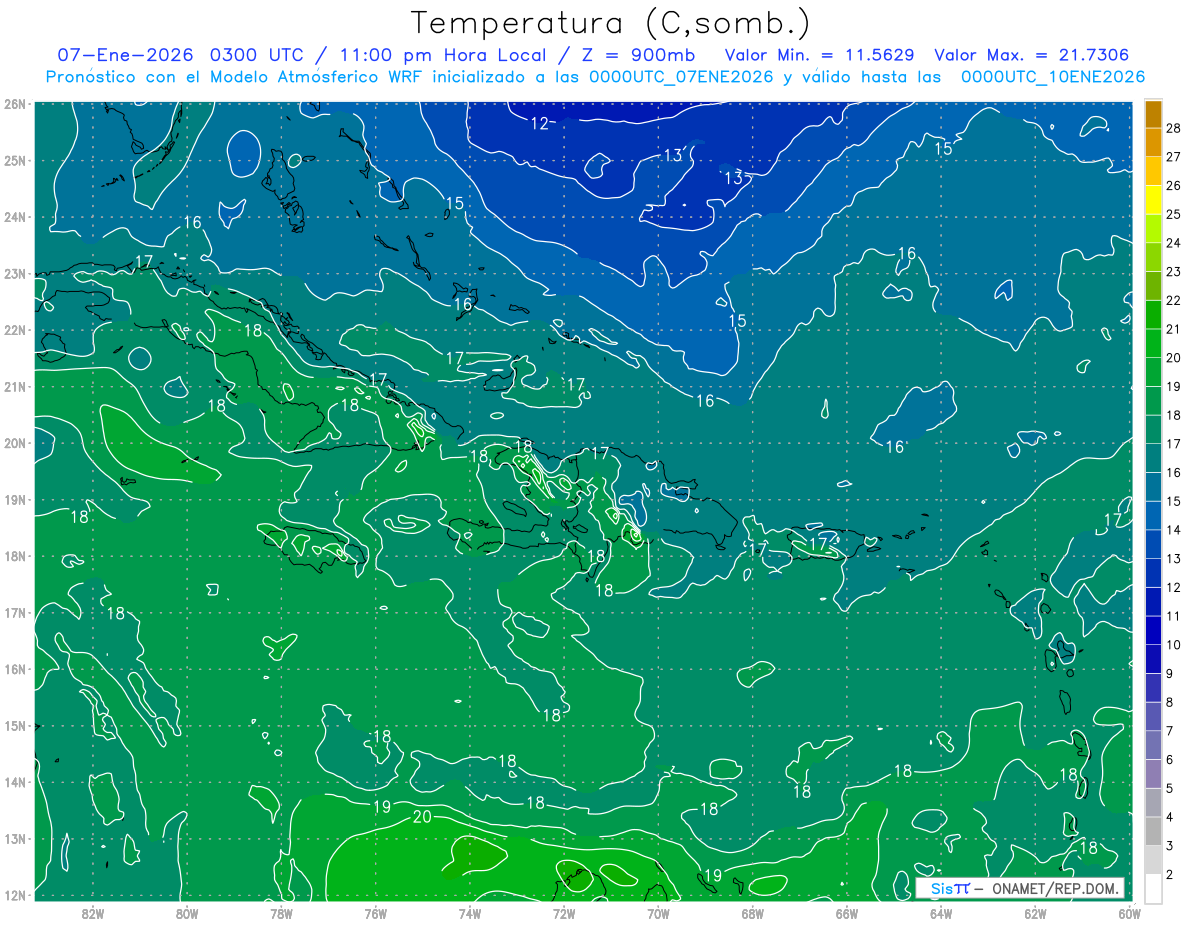Click the '68W' longitude axis label
The image size is (1200, 927).
pos(752,913)
